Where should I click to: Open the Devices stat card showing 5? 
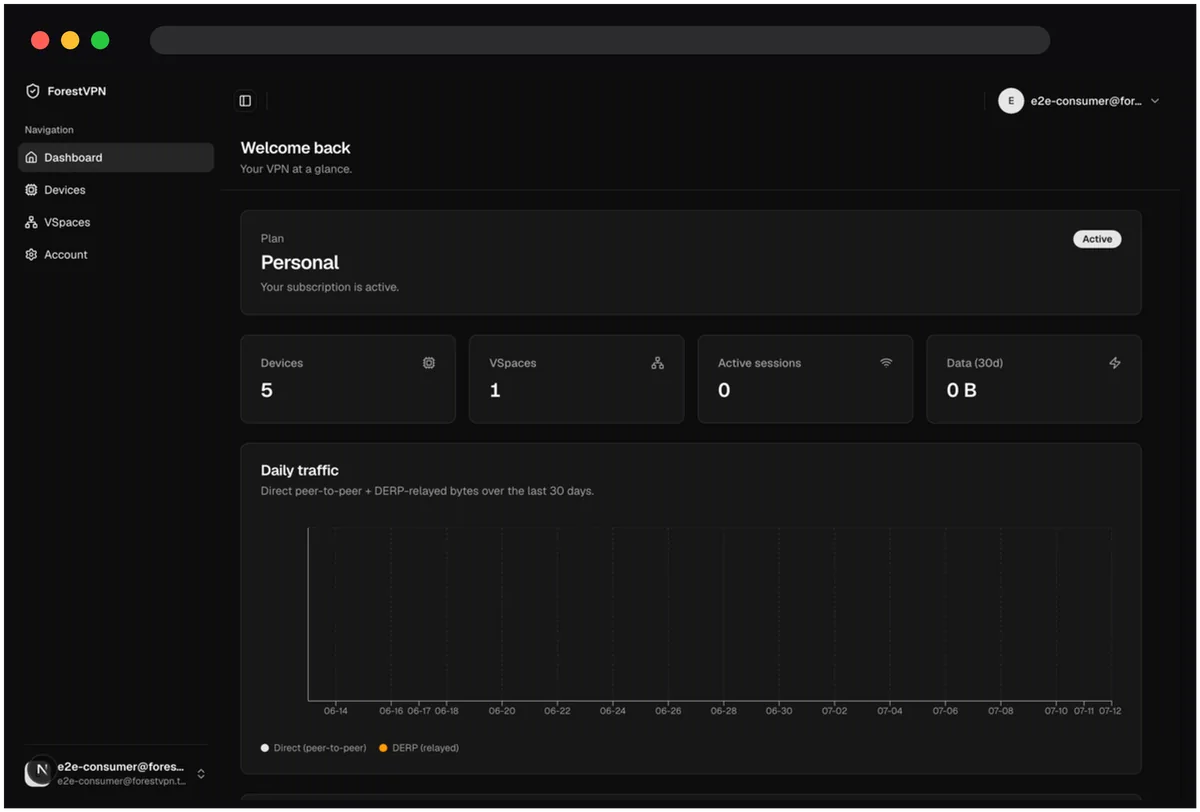click(348, 379)
